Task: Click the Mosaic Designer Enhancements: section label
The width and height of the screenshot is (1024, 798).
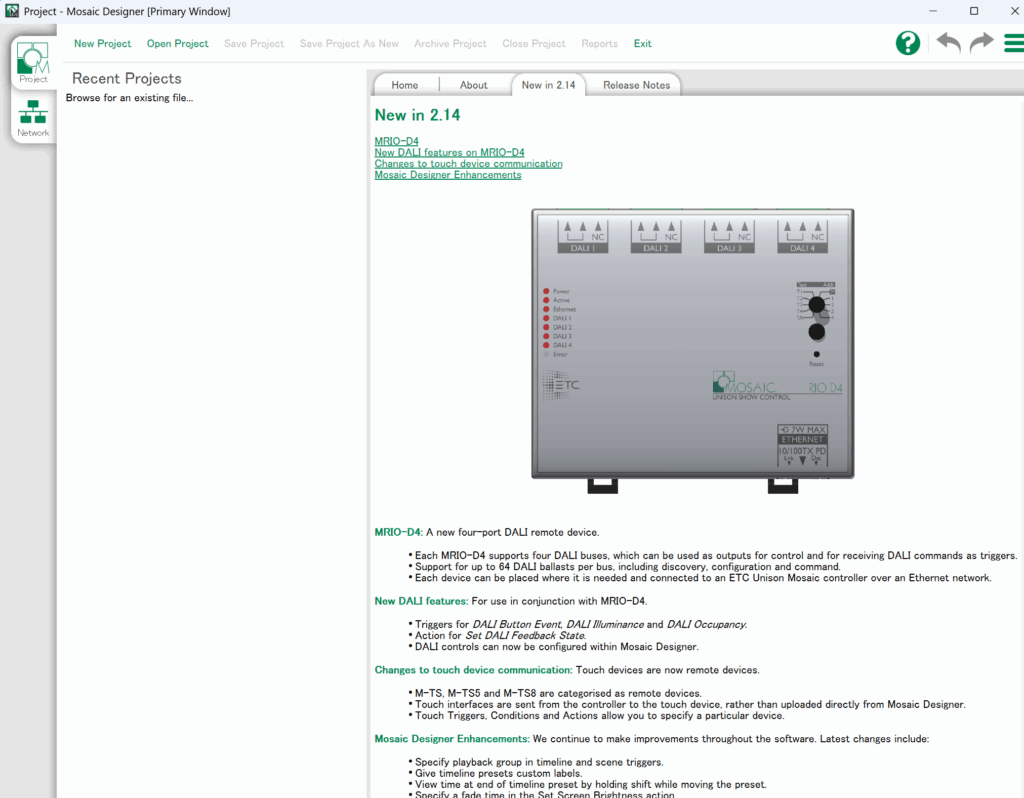Action: (452, 739)
